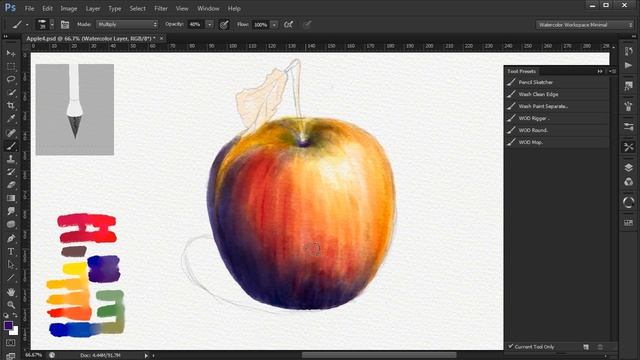Open the blend Mode dropdown showing Multiply
The image size is (640, 360).
coord(127,24)
